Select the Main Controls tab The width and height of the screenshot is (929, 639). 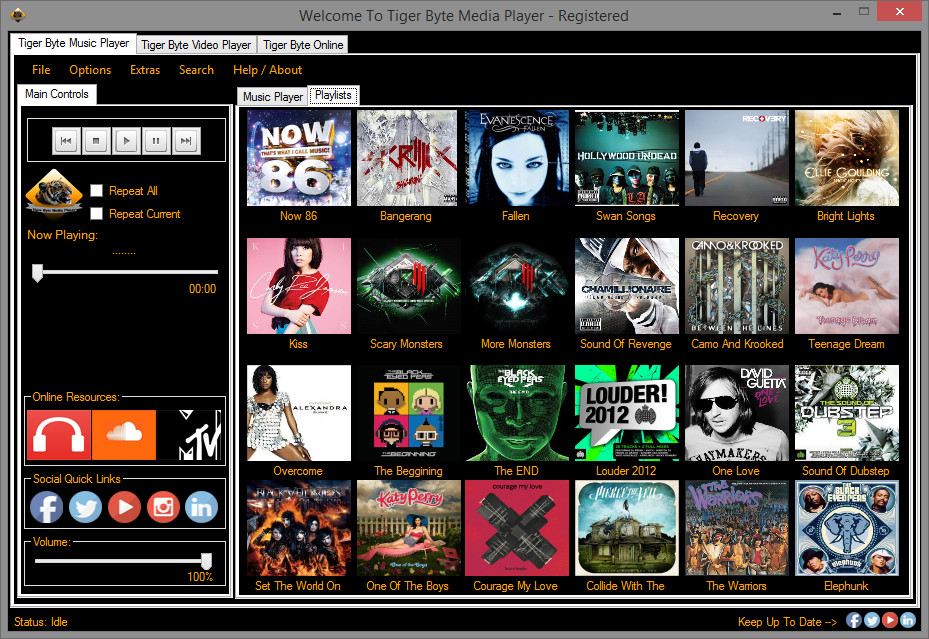57,94
